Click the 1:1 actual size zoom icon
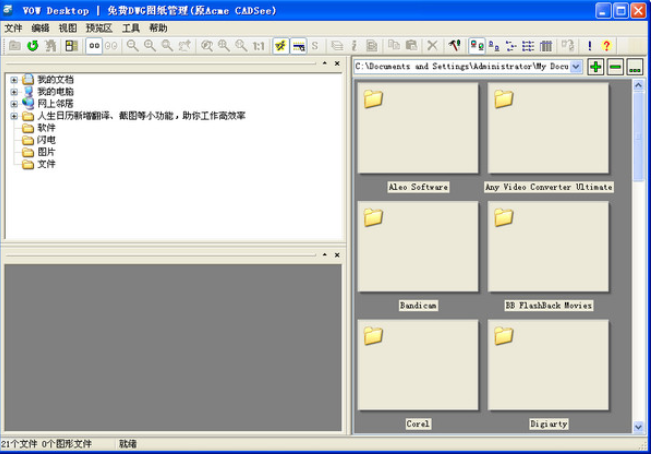 259,46
